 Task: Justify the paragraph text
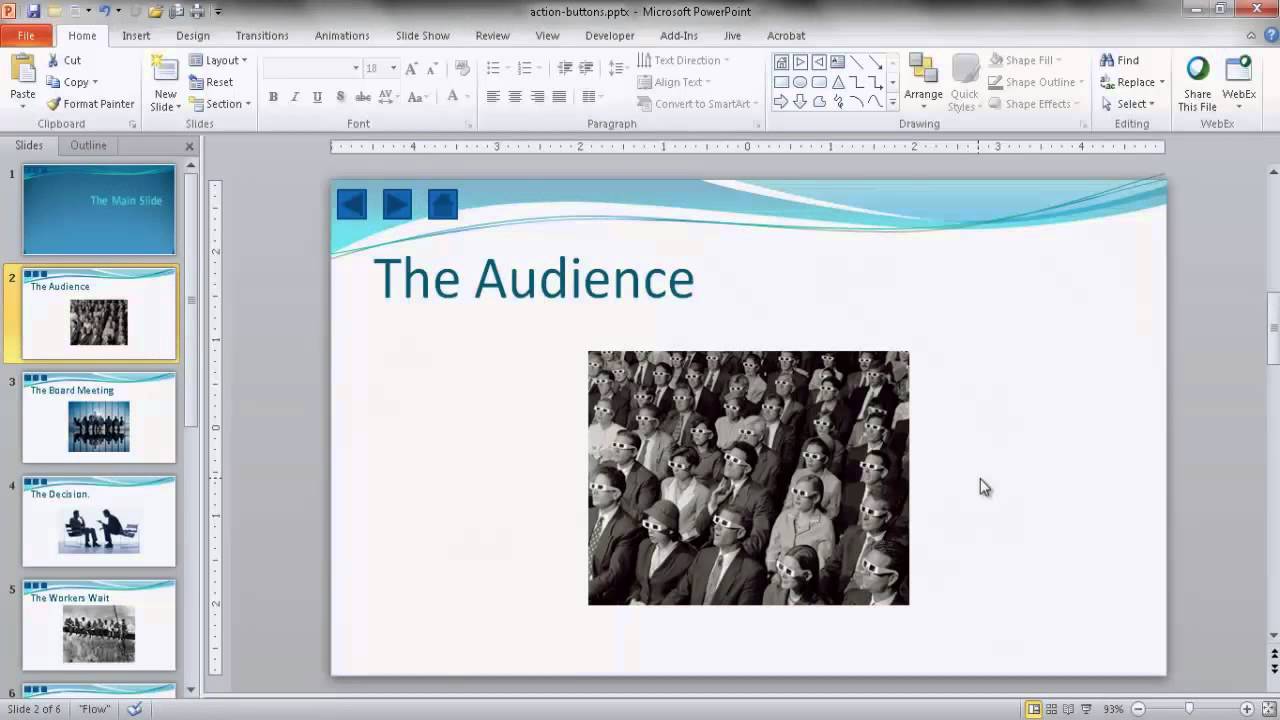[559, 97]
